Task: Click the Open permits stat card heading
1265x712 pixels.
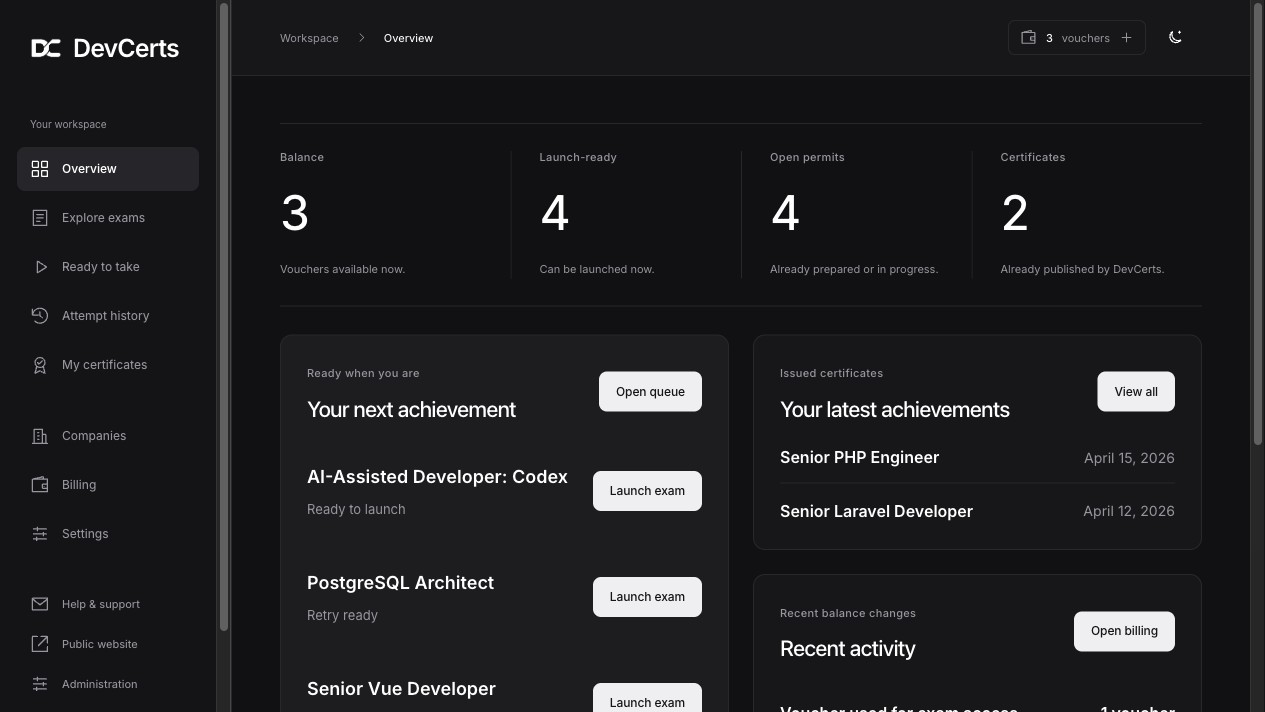Action: [x=807, y=157]
